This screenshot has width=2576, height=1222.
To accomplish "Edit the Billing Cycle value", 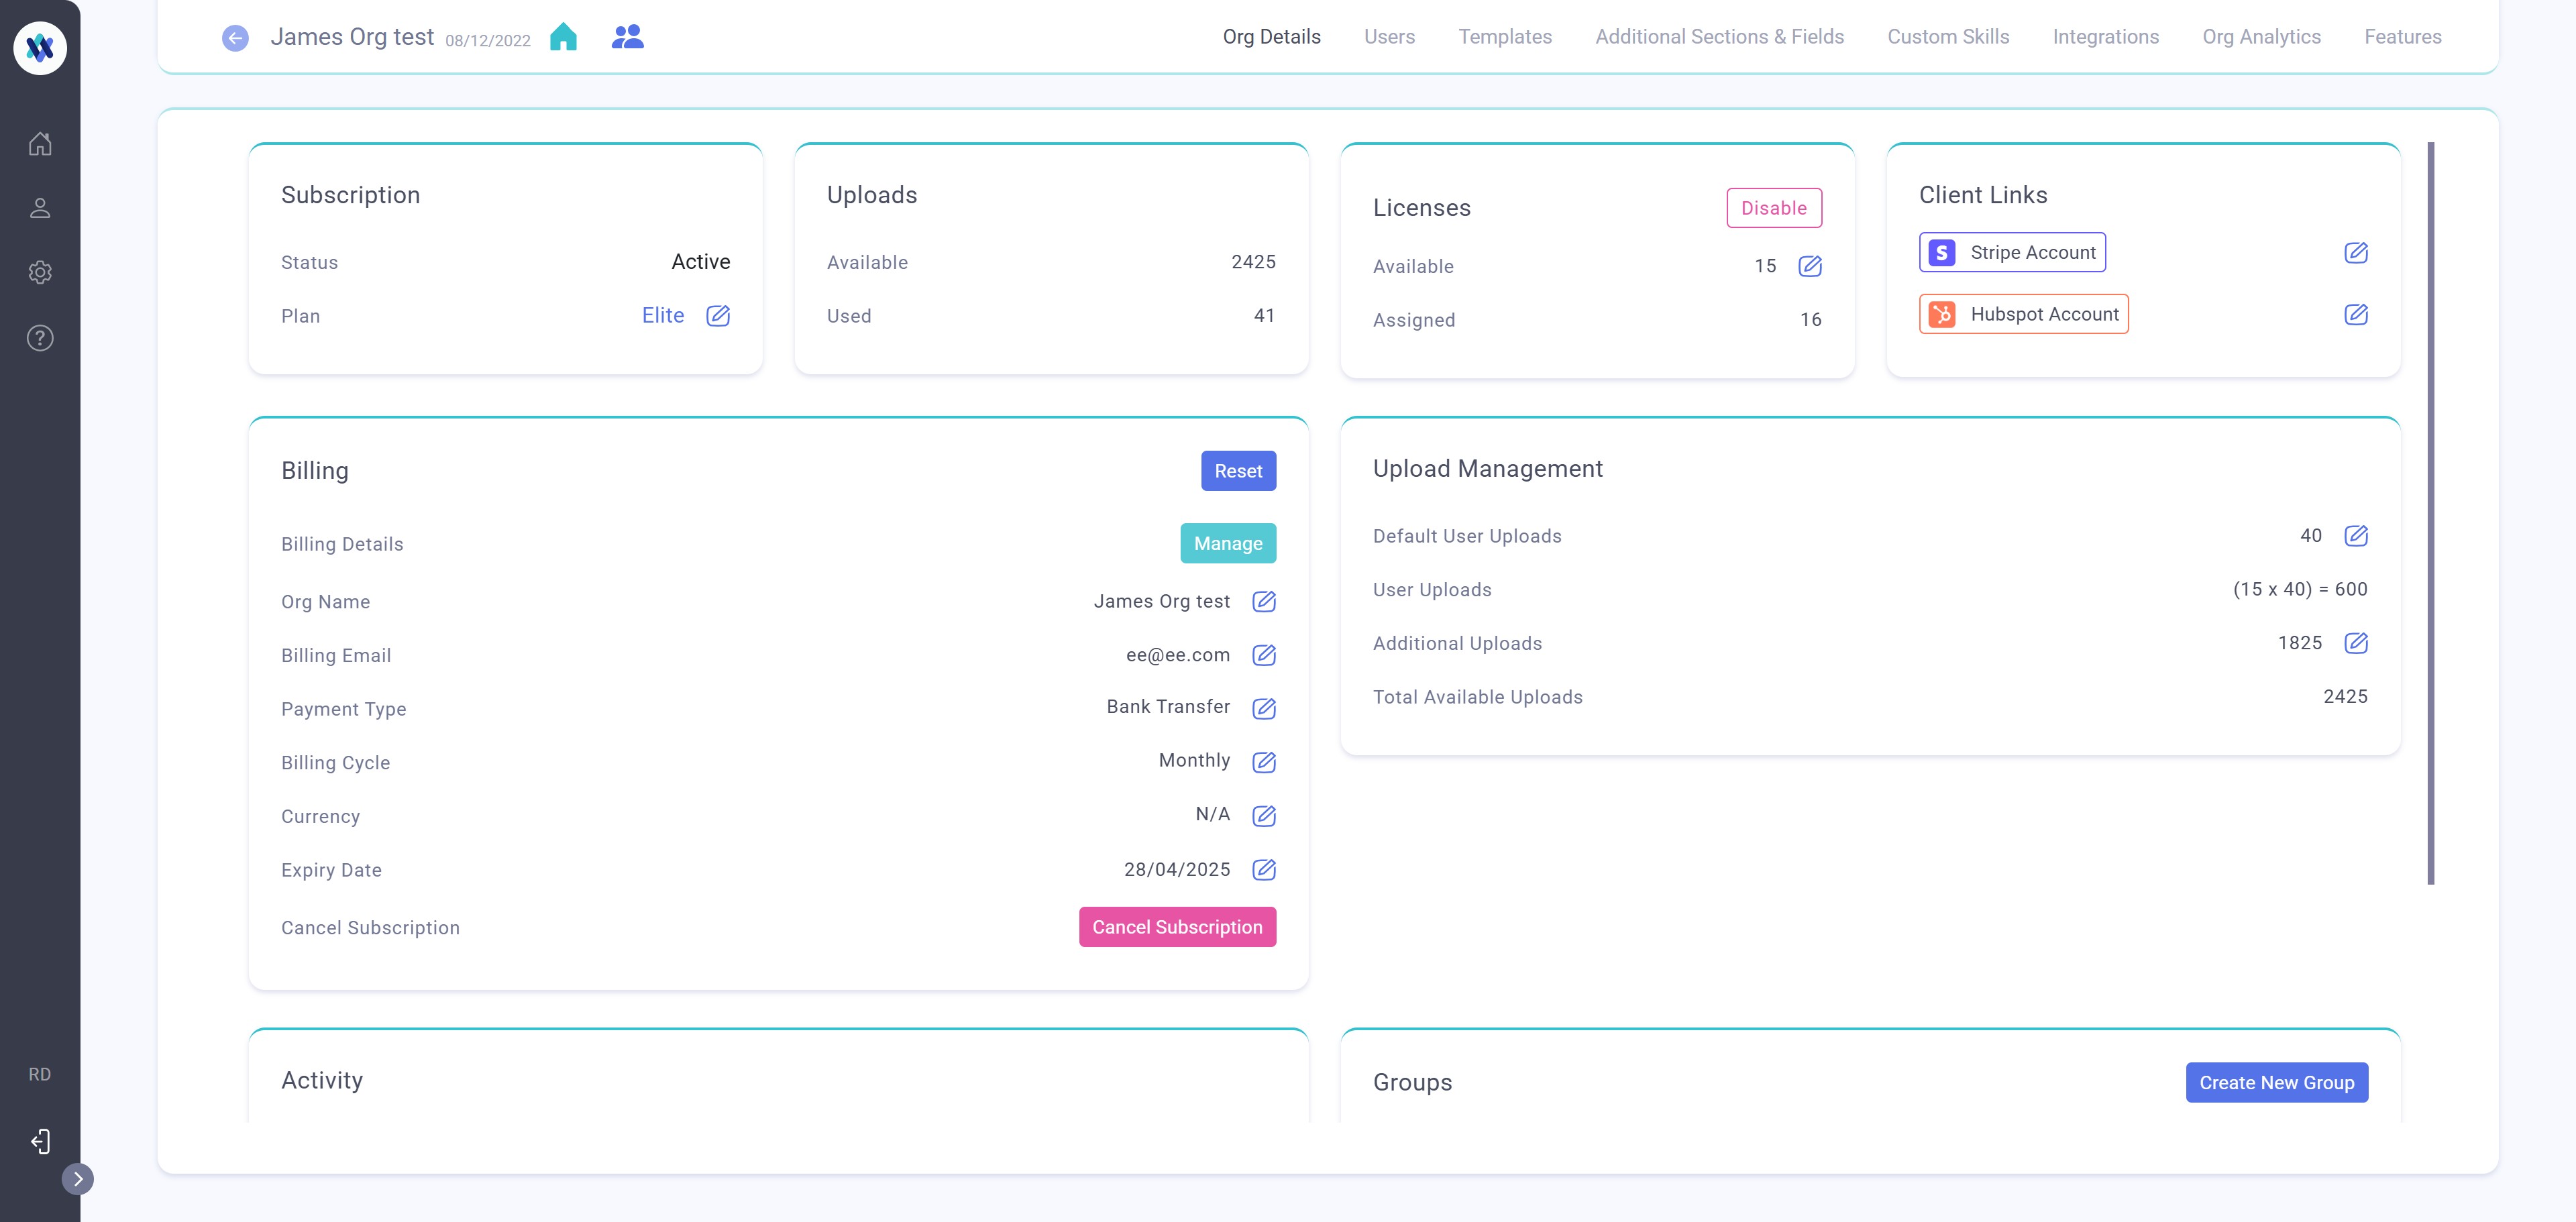I will 1264,763.
